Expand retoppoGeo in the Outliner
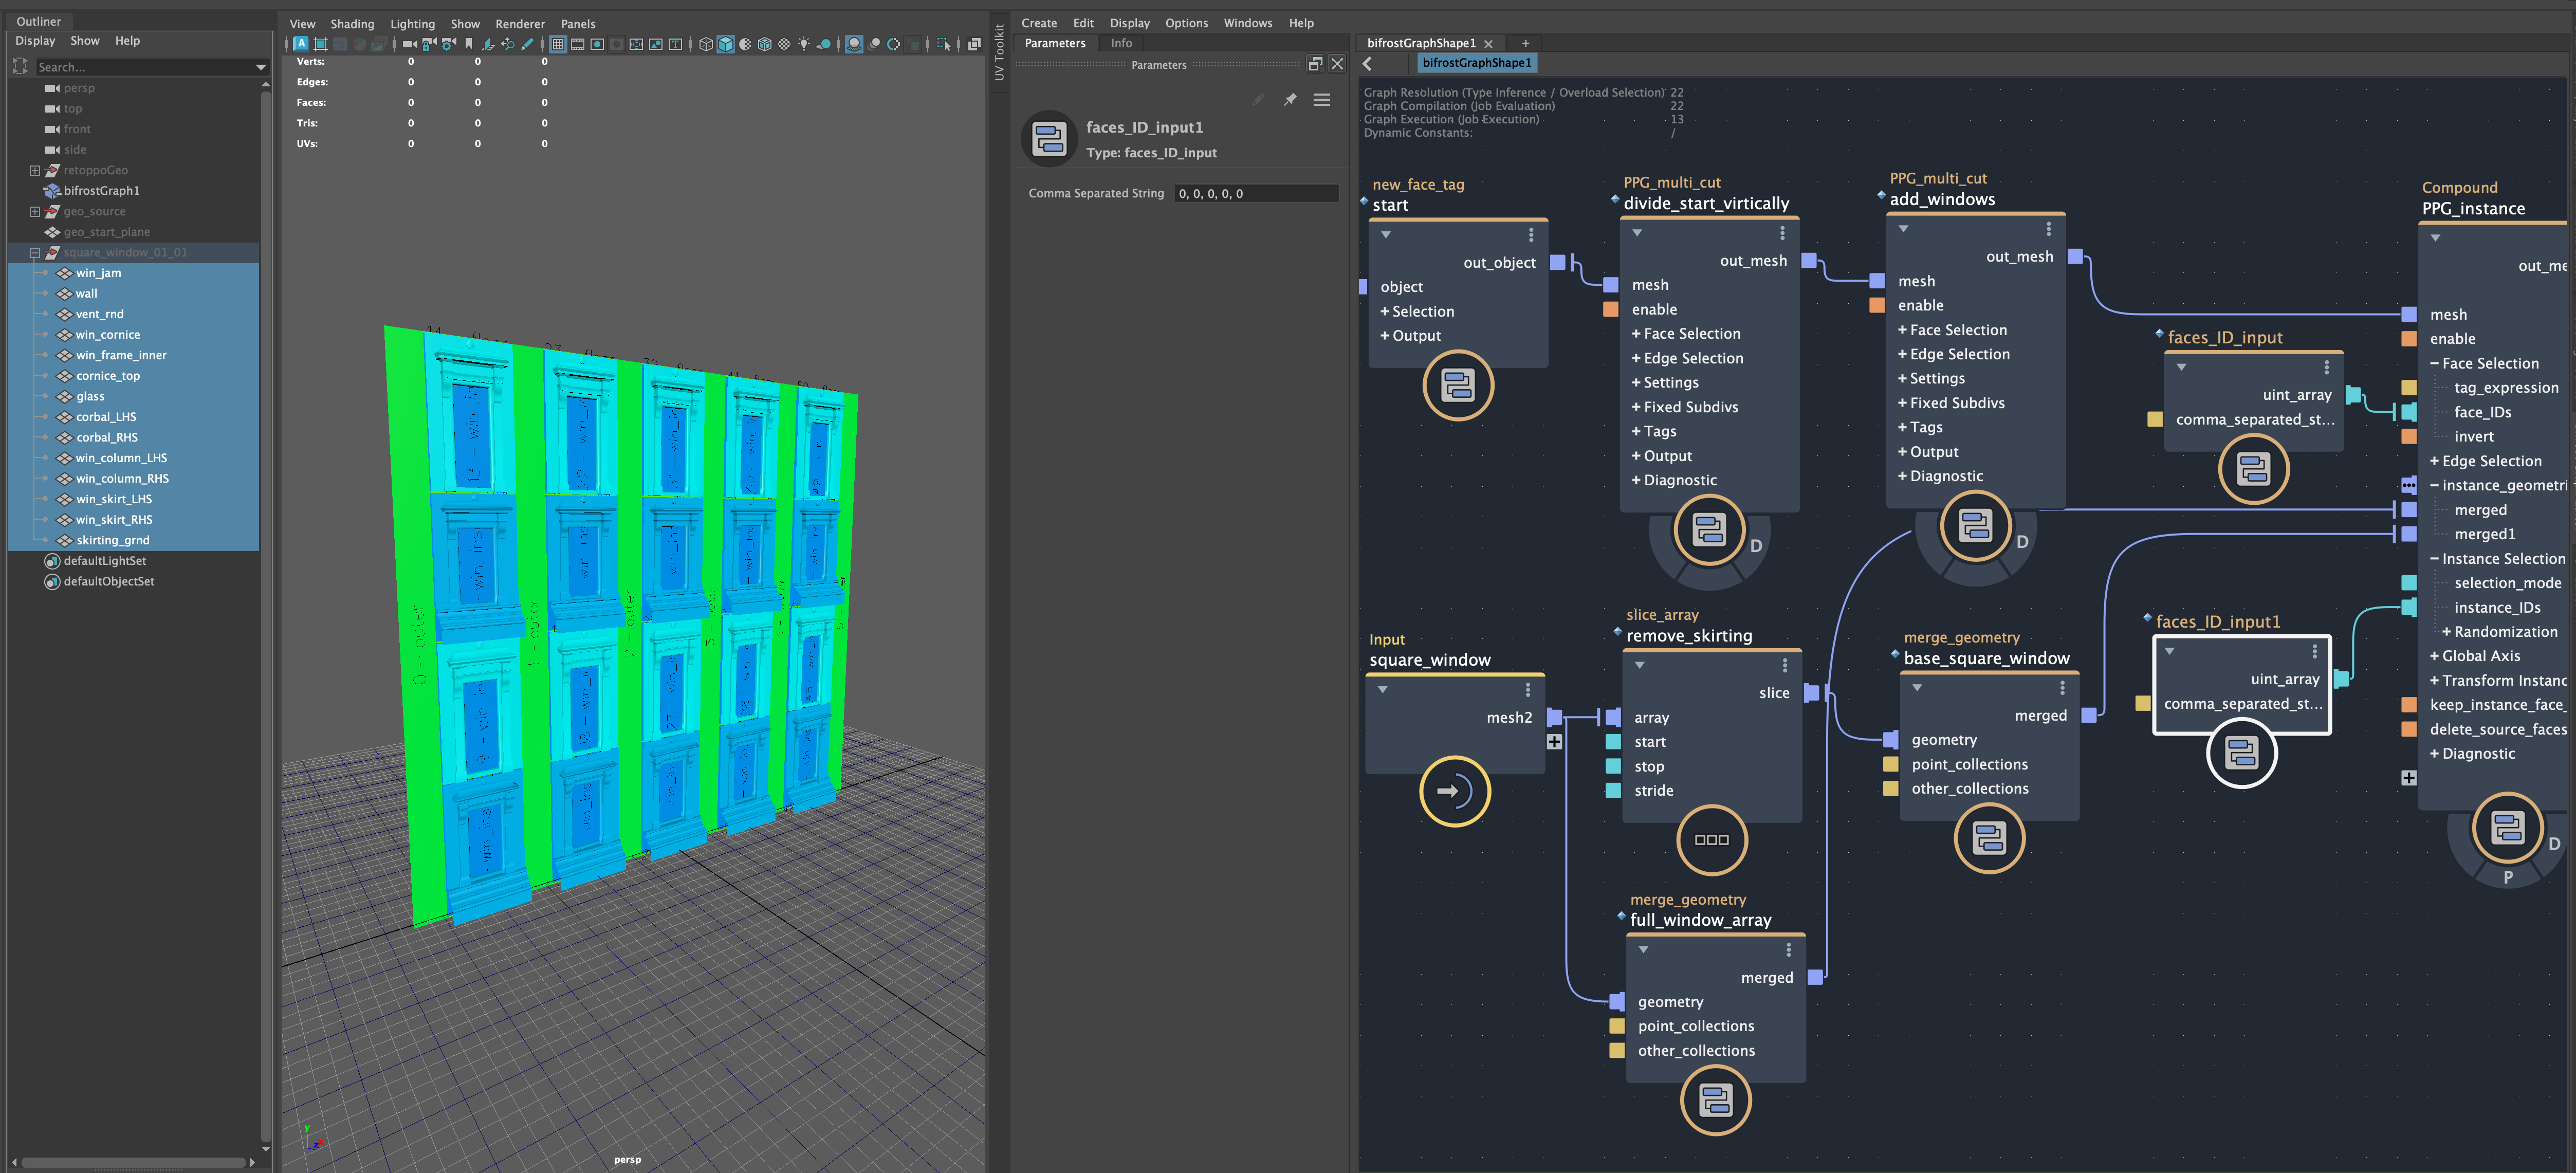The width and height of the screenshot is (2576, 1173). pos(35,170)
